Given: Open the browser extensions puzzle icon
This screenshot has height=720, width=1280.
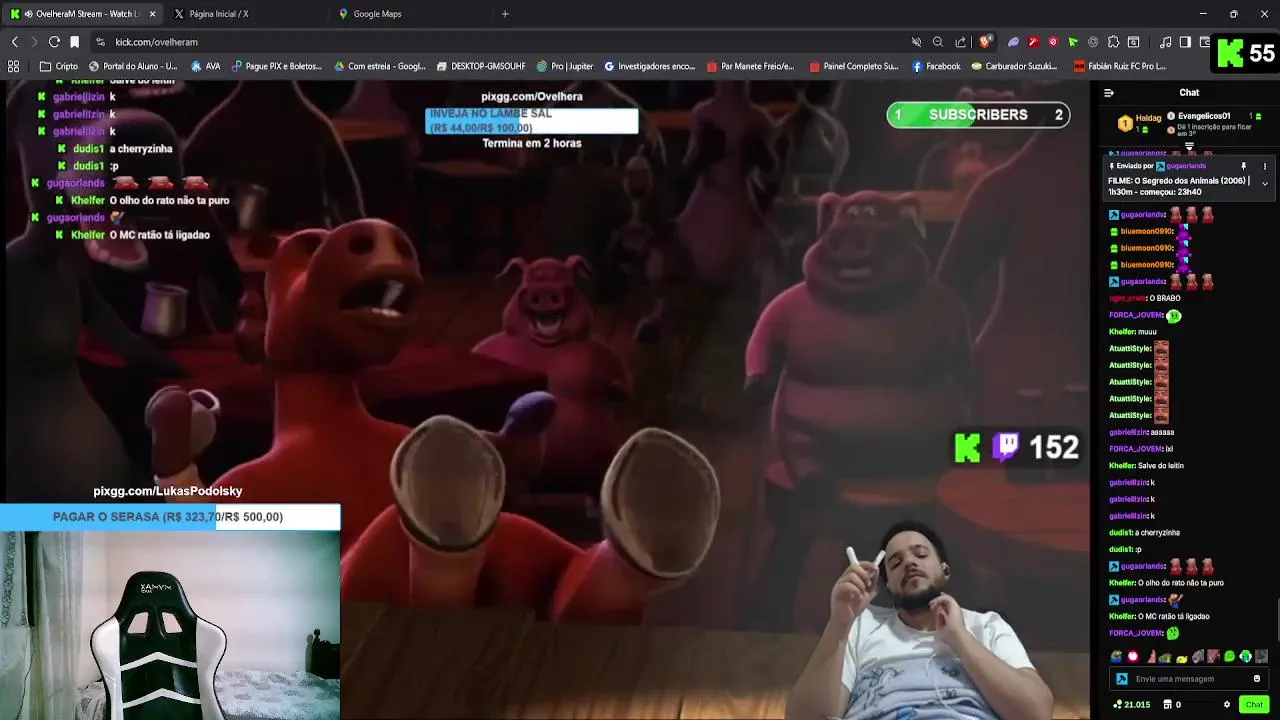Looking at the screenshot, I should [x=1113, y=42].
